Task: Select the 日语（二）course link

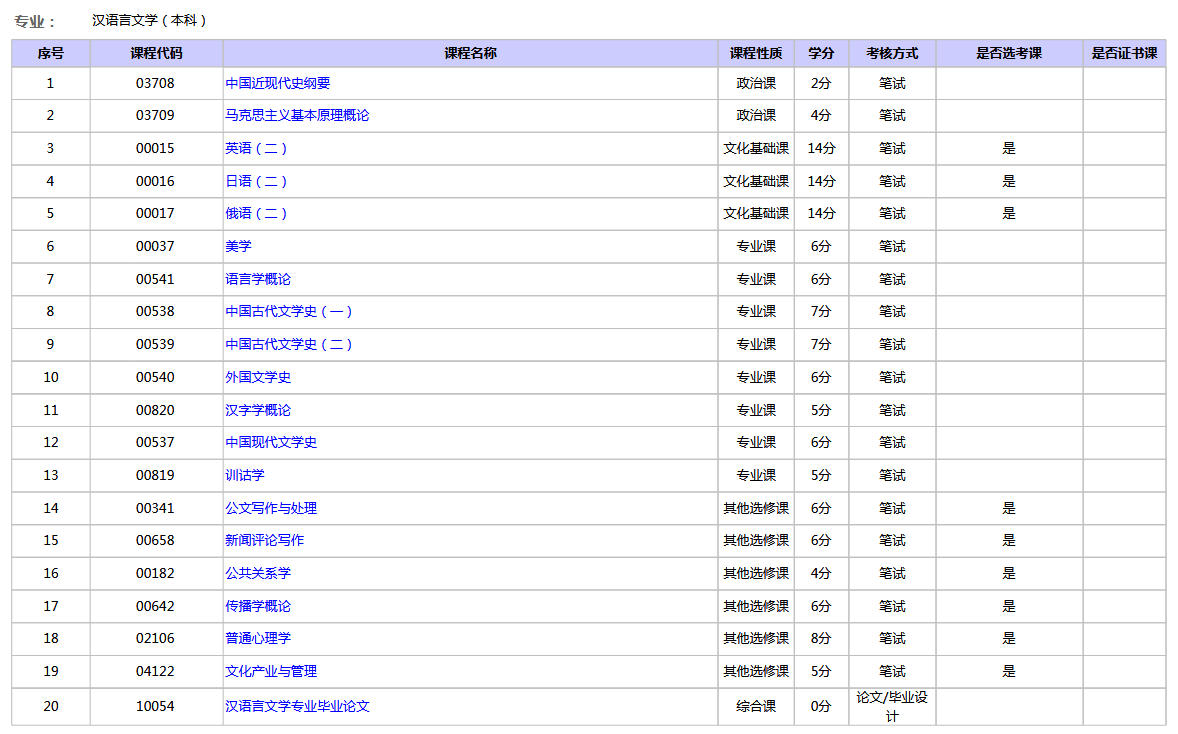Action: 258,181
